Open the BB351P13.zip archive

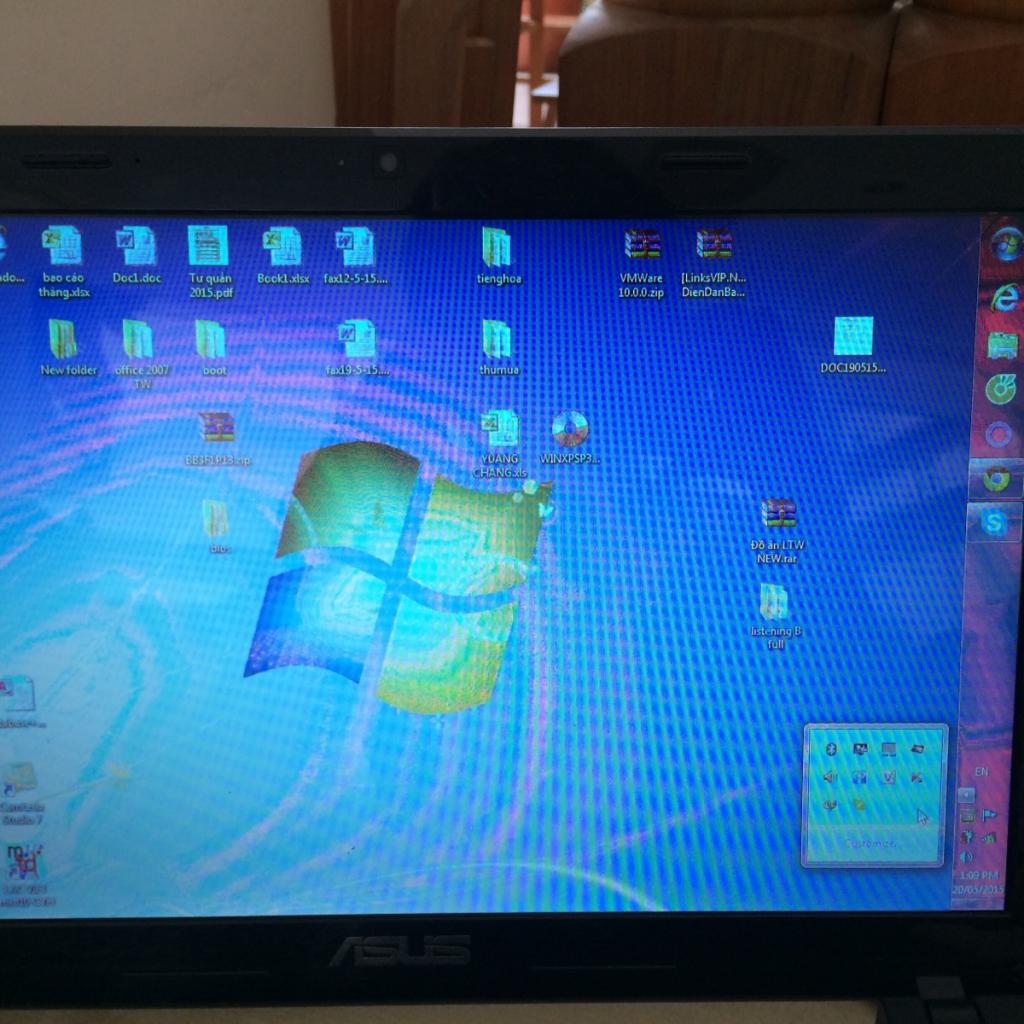point(217,438)
